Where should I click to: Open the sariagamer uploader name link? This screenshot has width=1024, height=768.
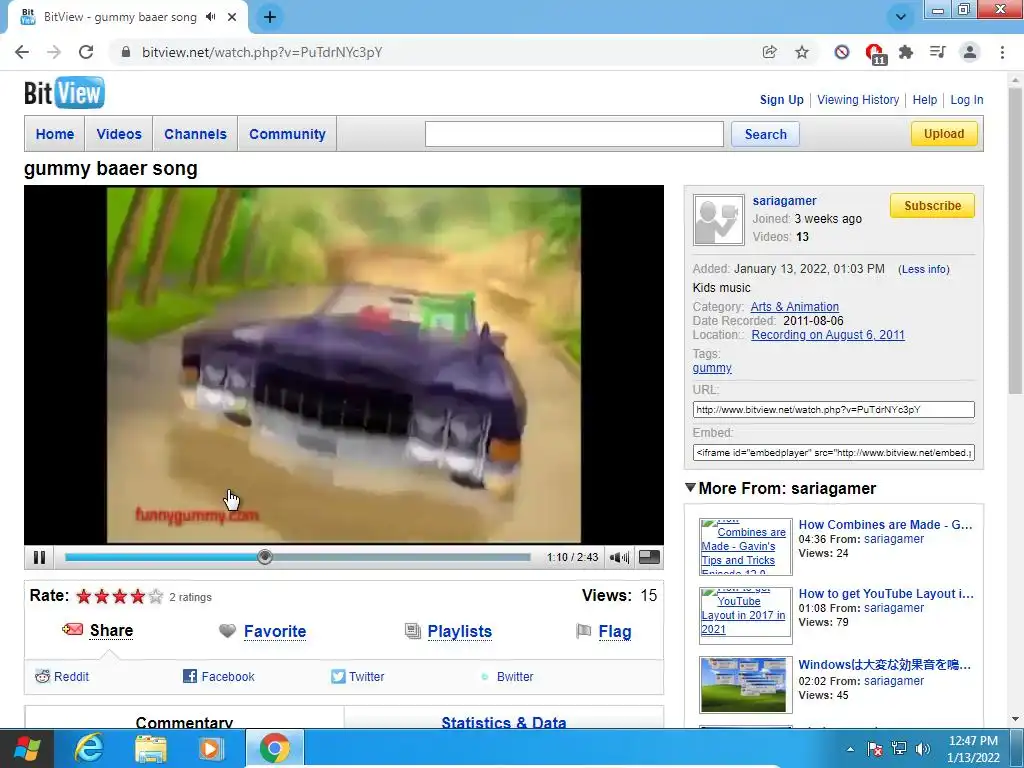click(x=784, y=200)
